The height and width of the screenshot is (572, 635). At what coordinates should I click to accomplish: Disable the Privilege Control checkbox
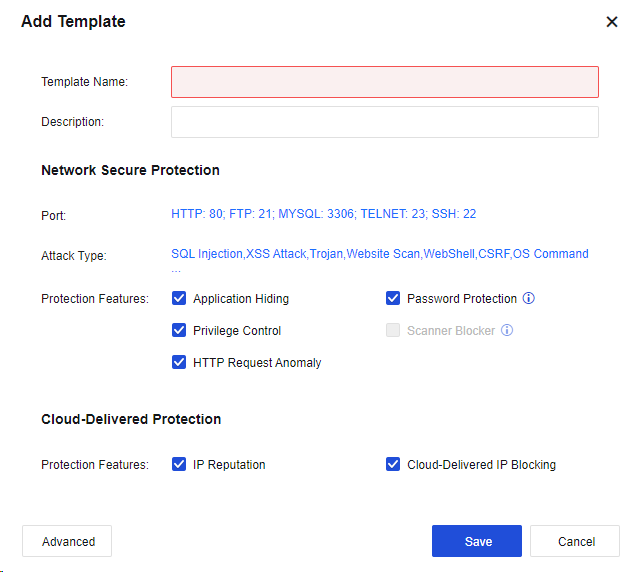tap(180, 330)
